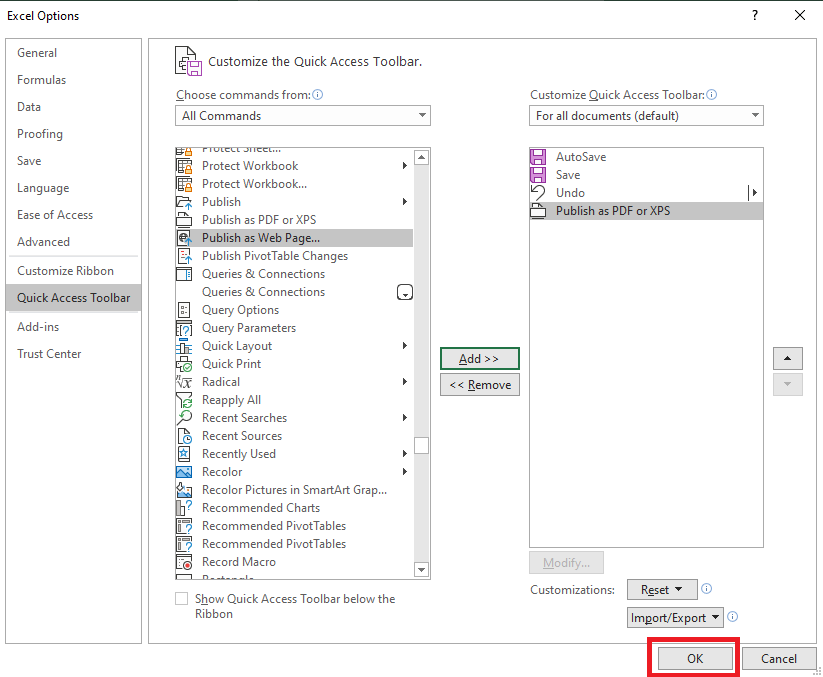The height and width of the screenshot is (677, 823).
Task: Click the Quick Layout chart icon
Action: point(184,346)
